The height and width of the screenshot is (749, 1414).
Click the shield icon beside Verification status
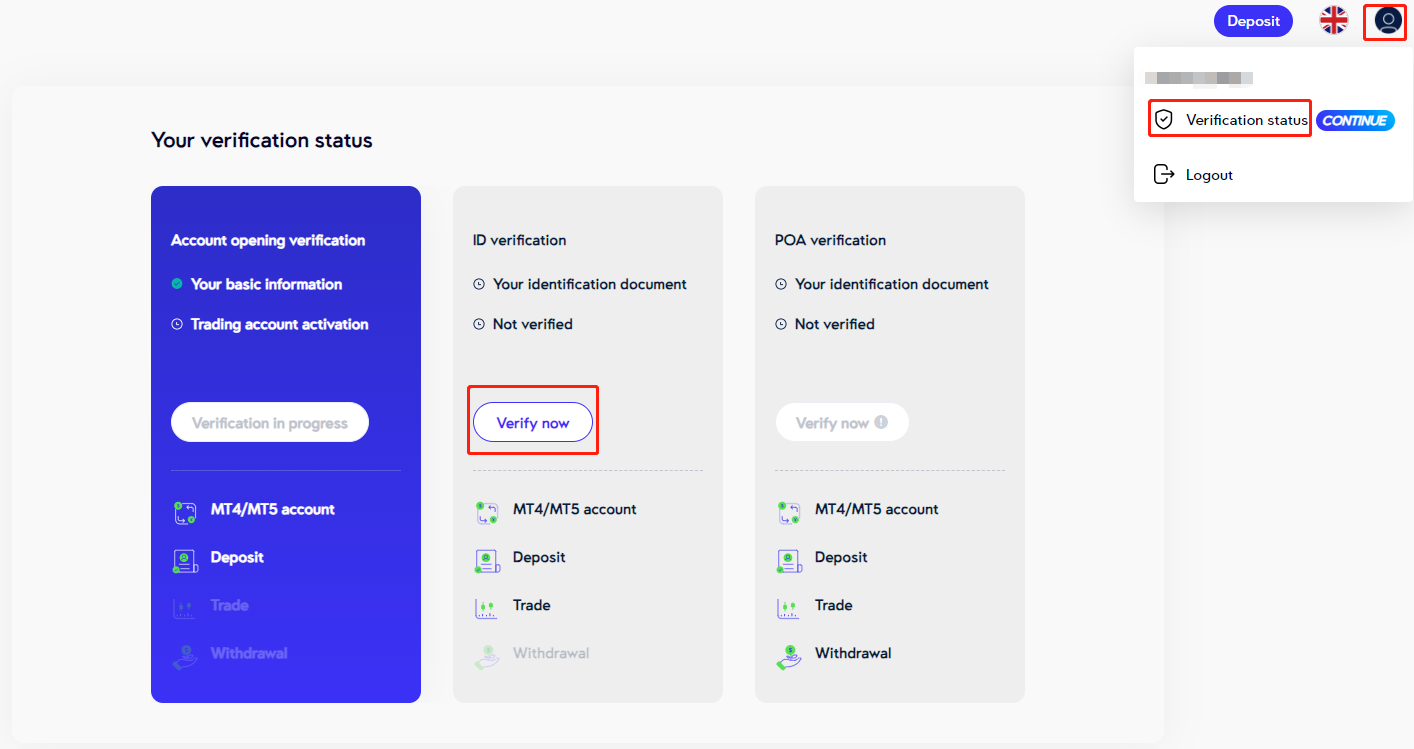point(1163,120)
